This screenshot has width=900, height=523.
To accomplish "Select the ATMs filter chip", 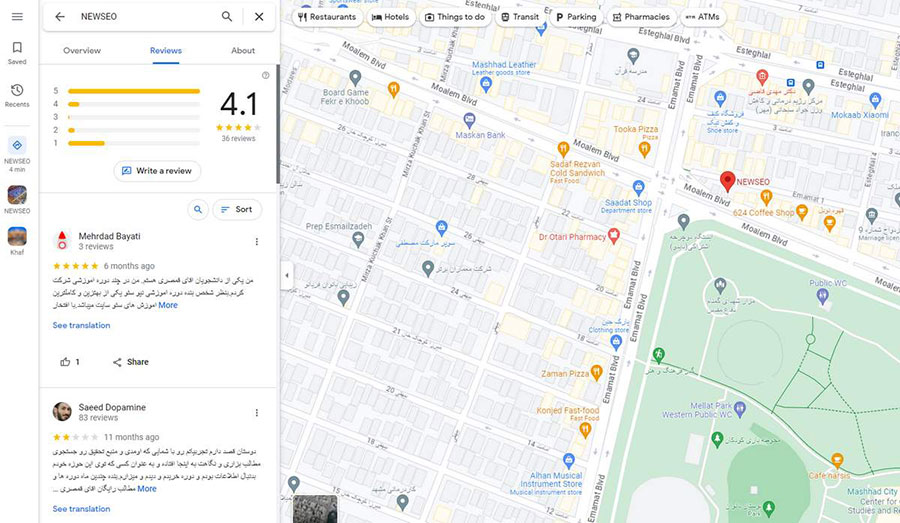I will 703,17.
